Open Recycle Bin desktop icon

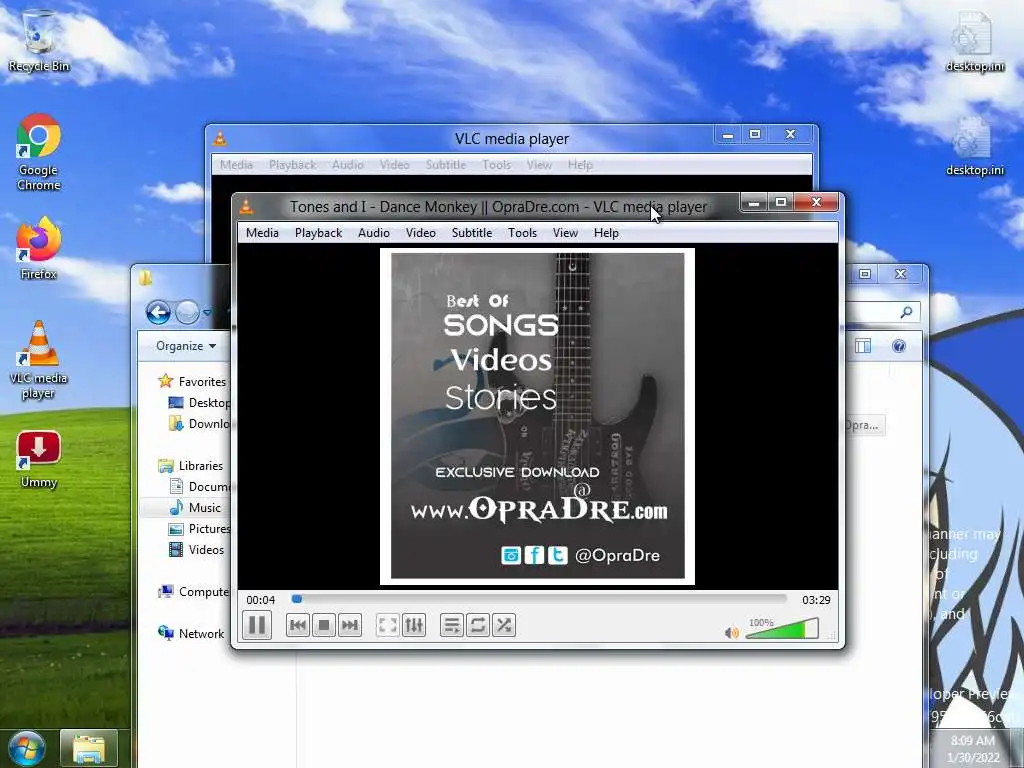(x=39, y=40)
